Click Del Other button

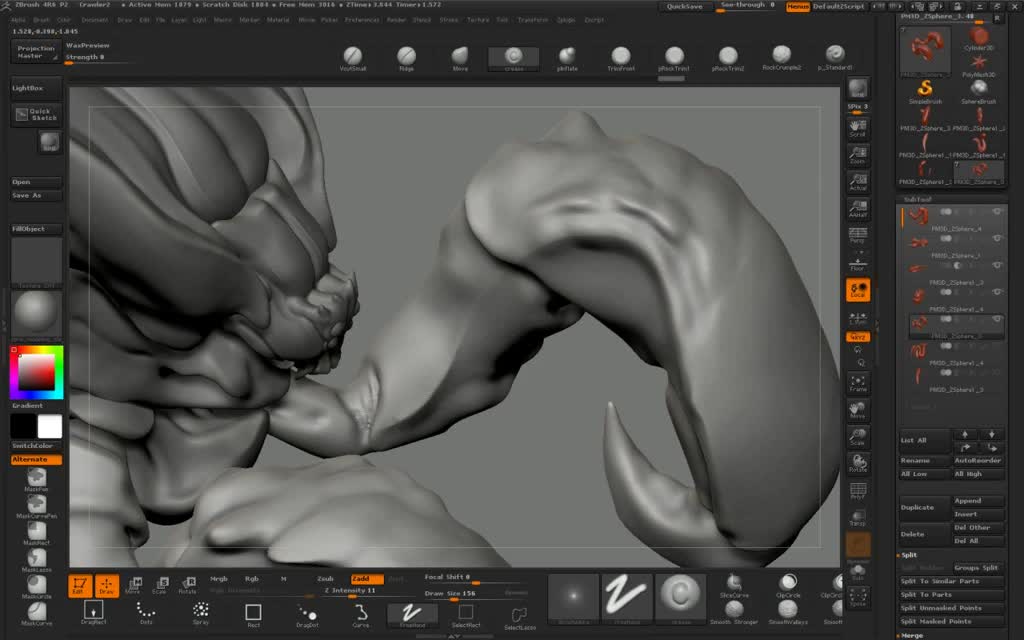(978, 528)
